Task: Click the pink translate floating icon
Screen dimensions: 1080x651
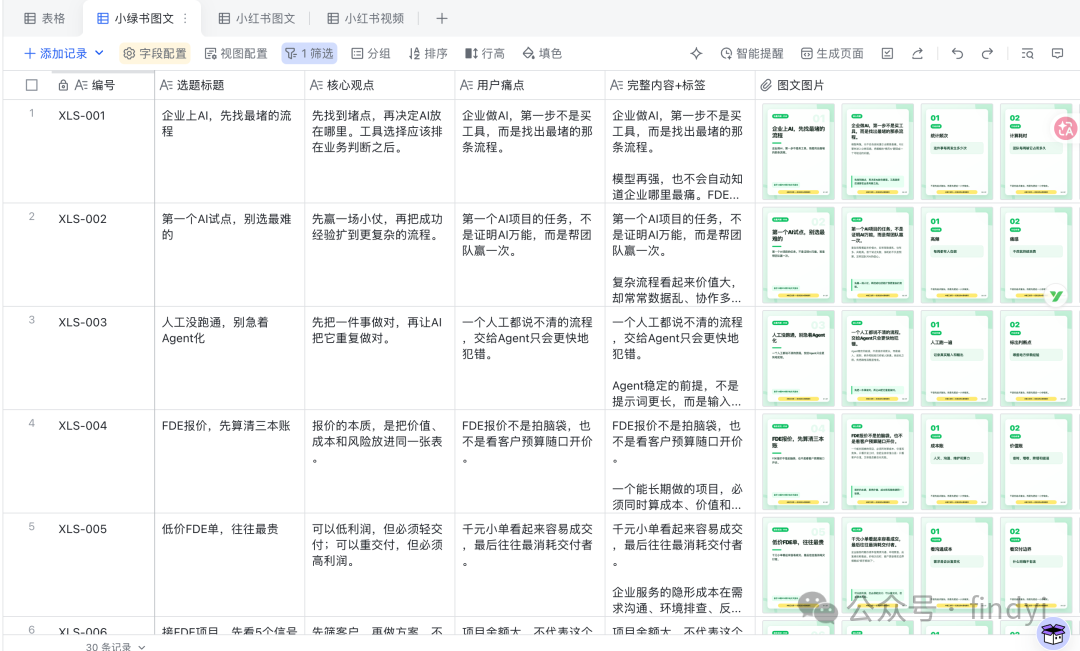Action: click(x=1066, y=127)
